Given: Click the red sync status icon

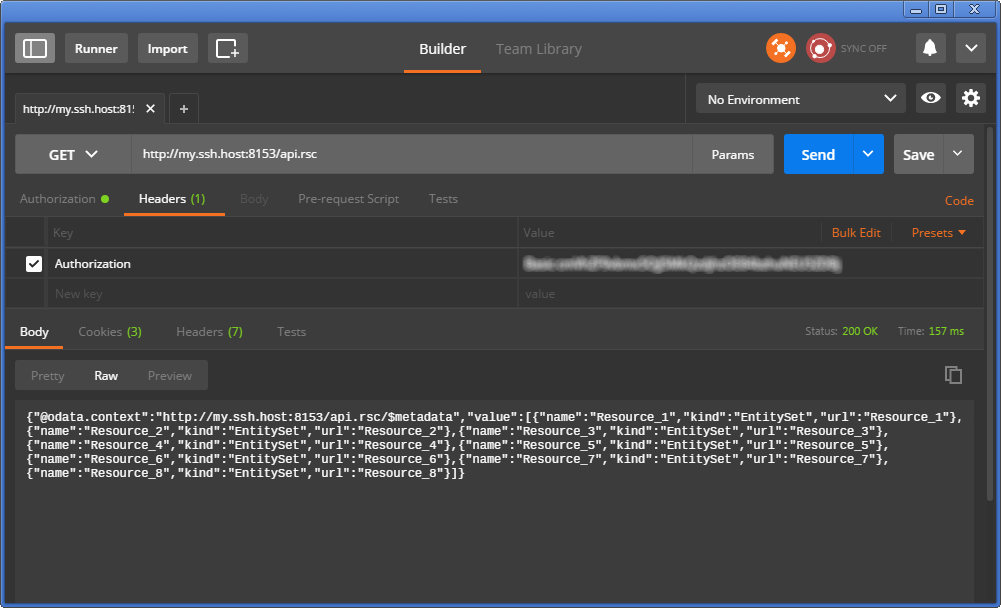Looking at the screenshot, I should 821,48.
